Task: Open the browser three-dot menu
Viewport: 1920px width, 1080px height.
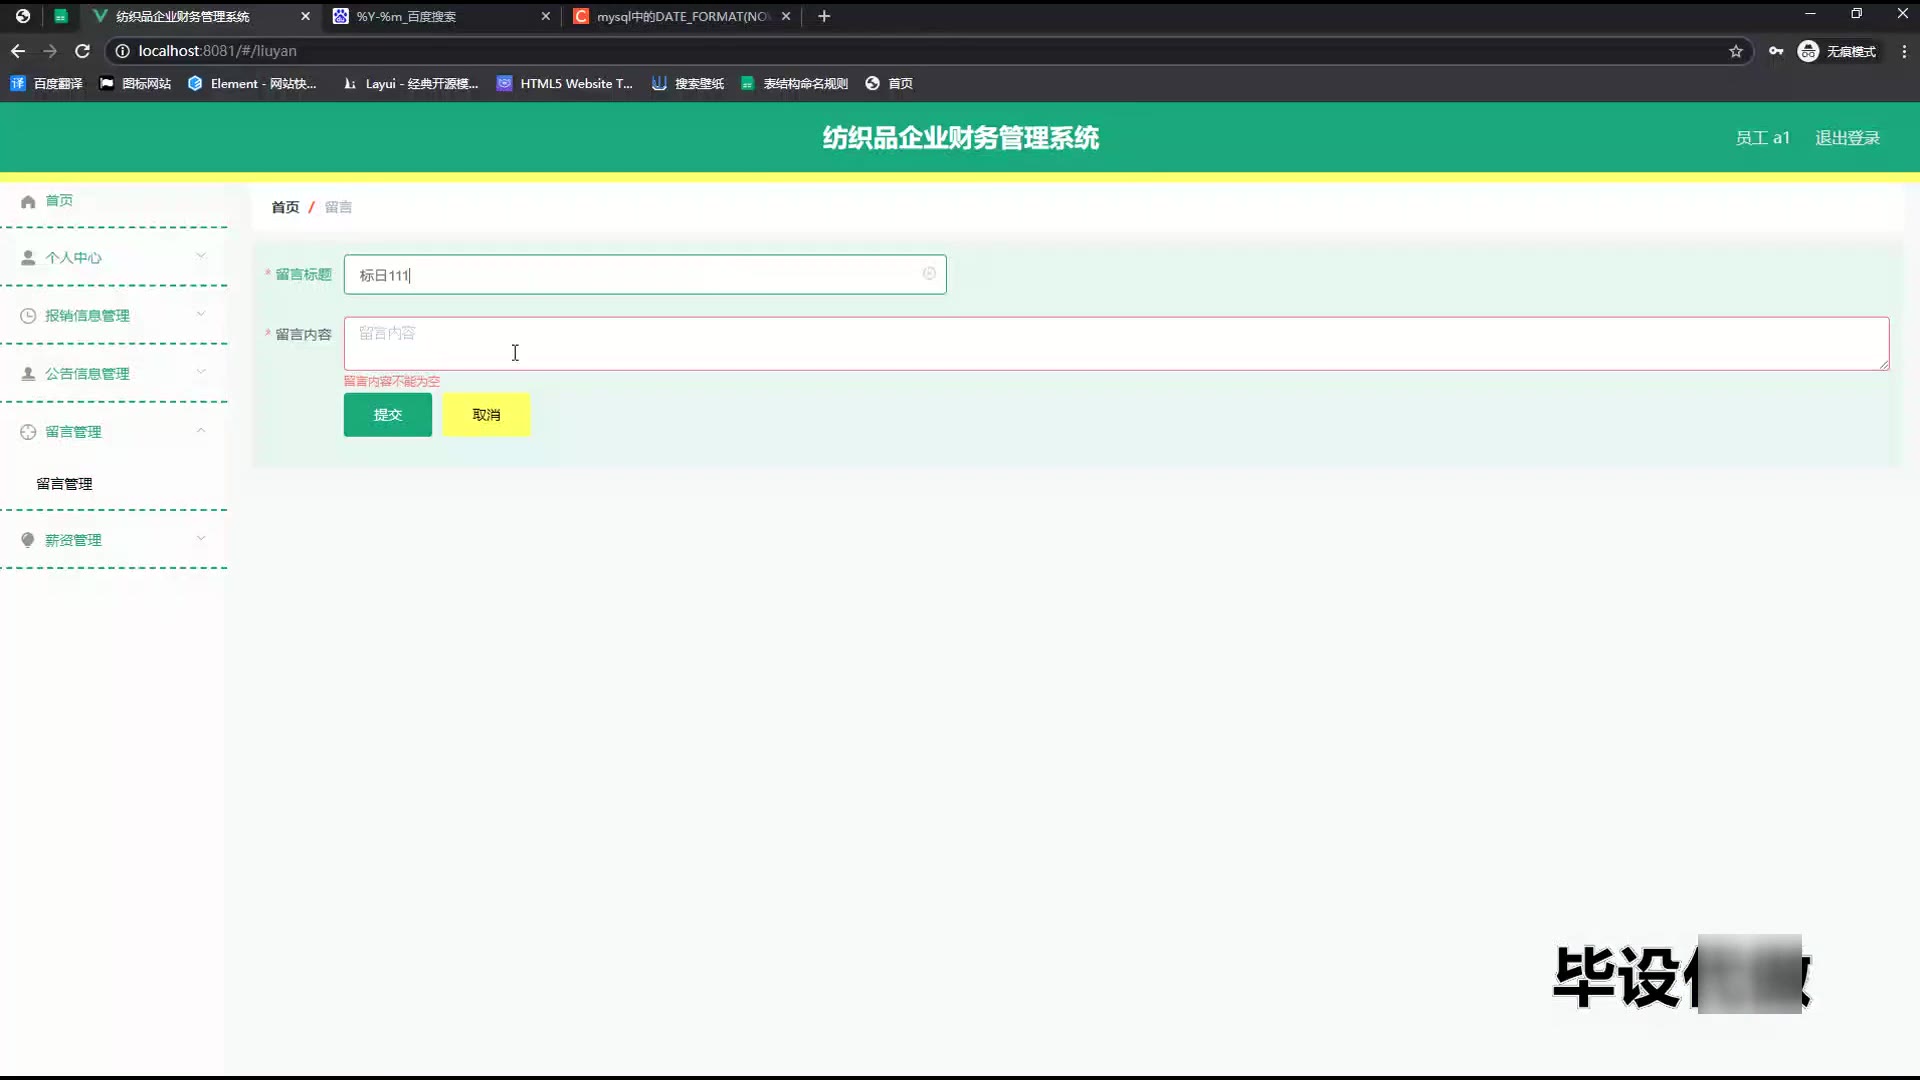Action: [x=1904, y=51]
